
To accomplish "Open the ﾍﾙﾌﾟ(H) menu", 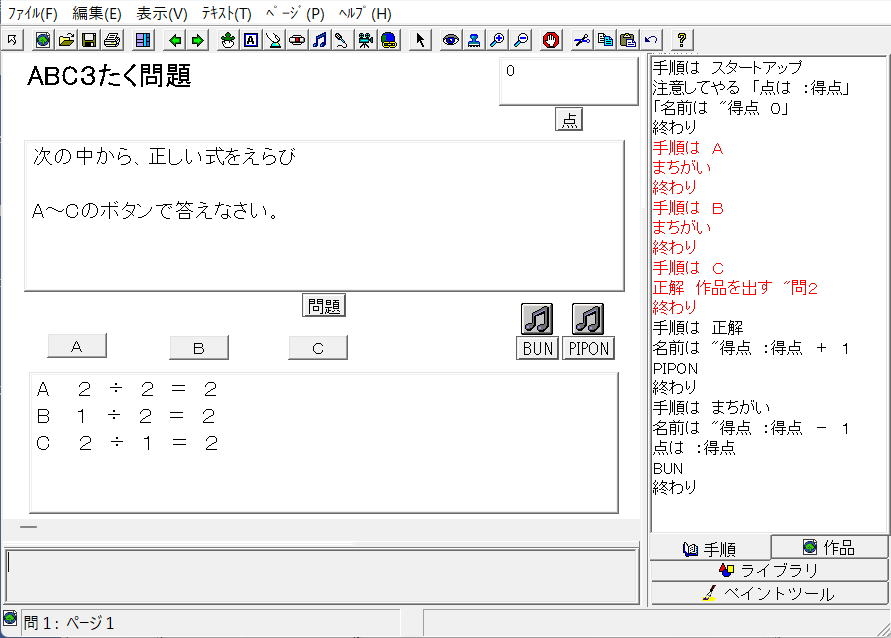I will [365, 13].
